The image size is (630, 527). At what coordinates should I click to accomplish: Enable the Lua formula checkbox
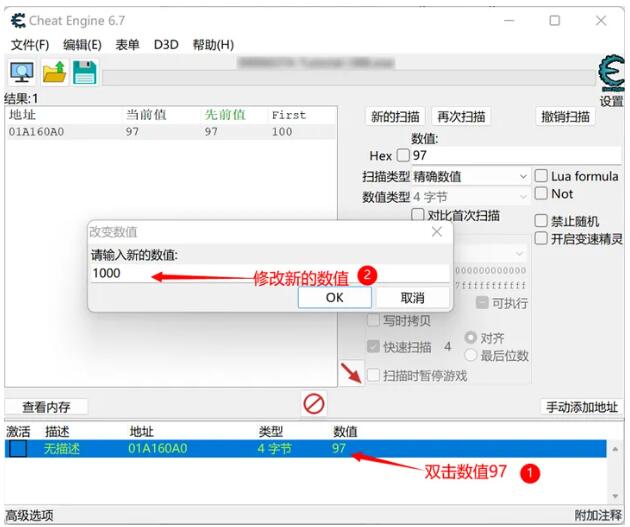click(542, 176)
